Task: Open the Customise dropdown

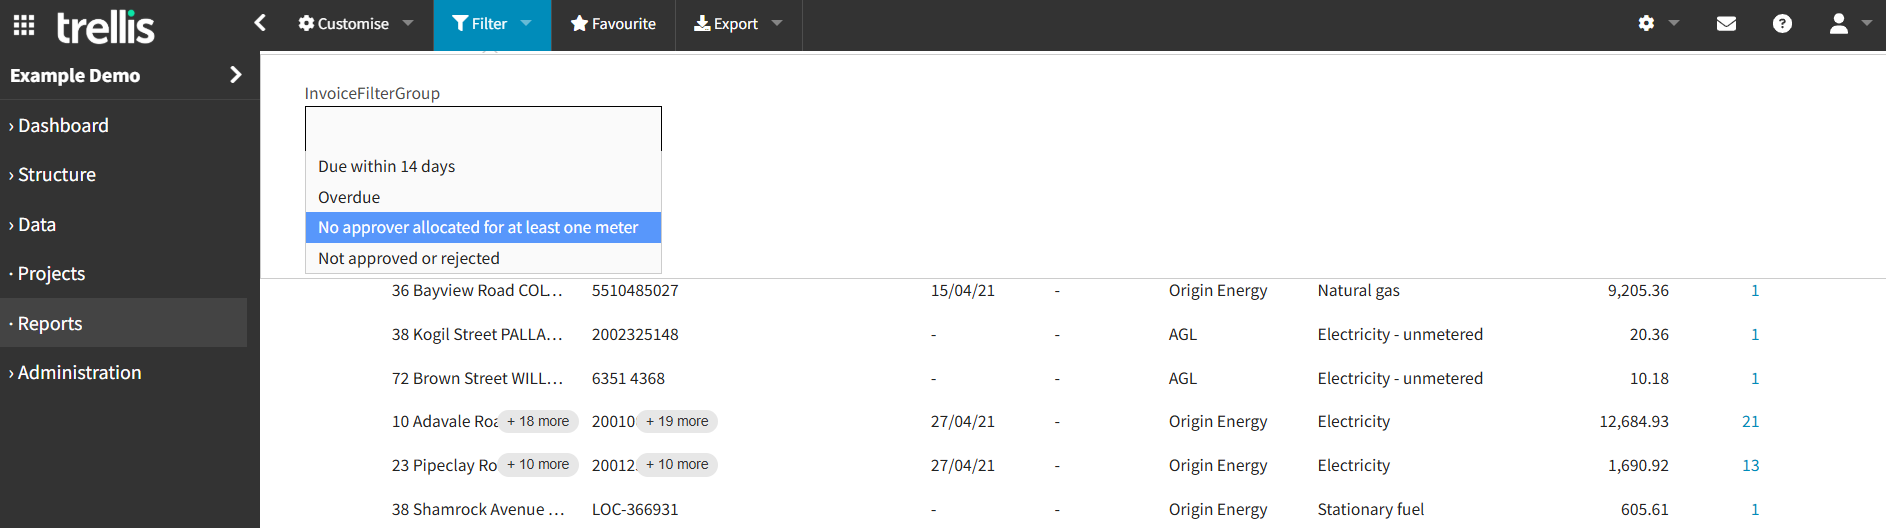Action: coord(355,24)
